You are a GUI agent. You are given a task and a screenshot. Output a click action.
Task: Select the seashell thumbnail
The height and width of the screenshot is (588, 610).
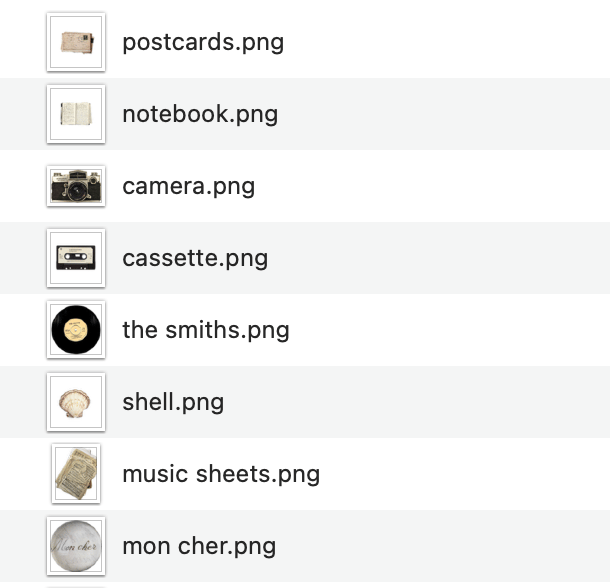point(76,402)
